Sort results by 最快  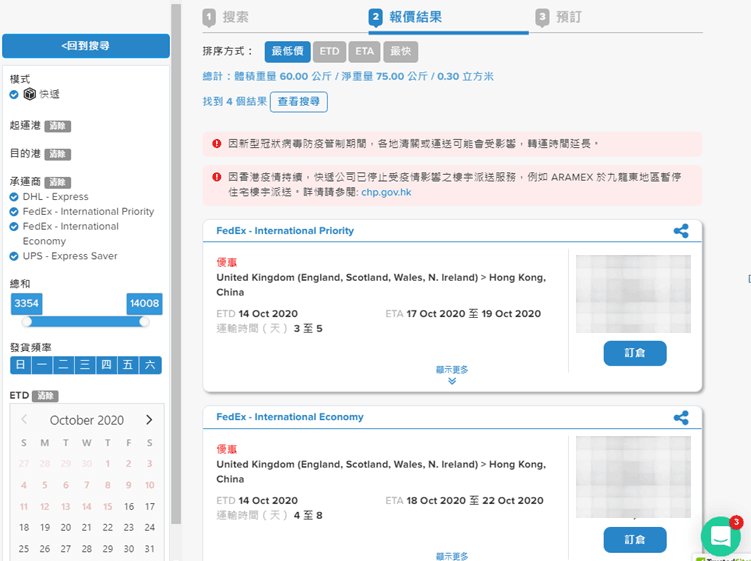tap(400, 51)
